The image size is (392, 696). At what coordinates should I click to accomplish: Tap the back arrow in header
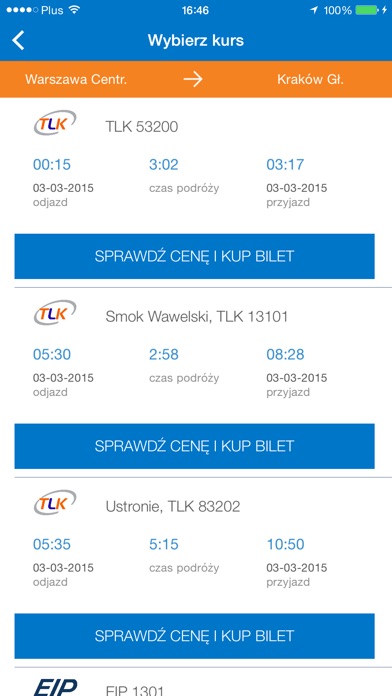18,41
